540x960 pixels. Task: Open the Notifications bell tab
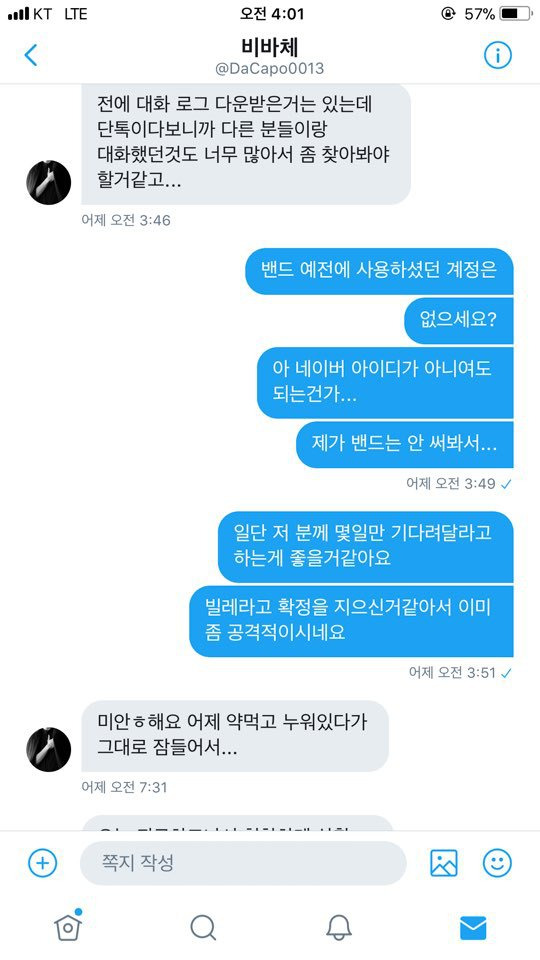point(339,928)
